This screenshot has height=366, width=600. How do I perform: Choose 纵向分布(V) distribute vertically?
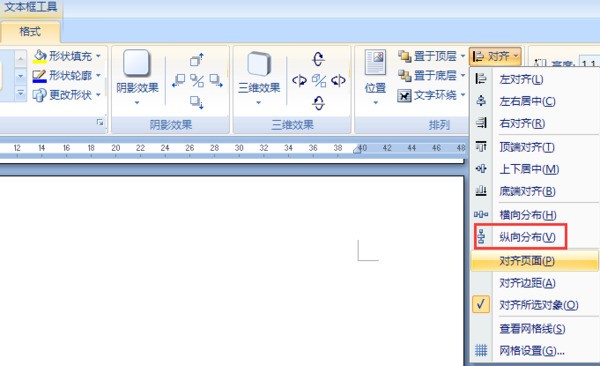coord(535,237)
